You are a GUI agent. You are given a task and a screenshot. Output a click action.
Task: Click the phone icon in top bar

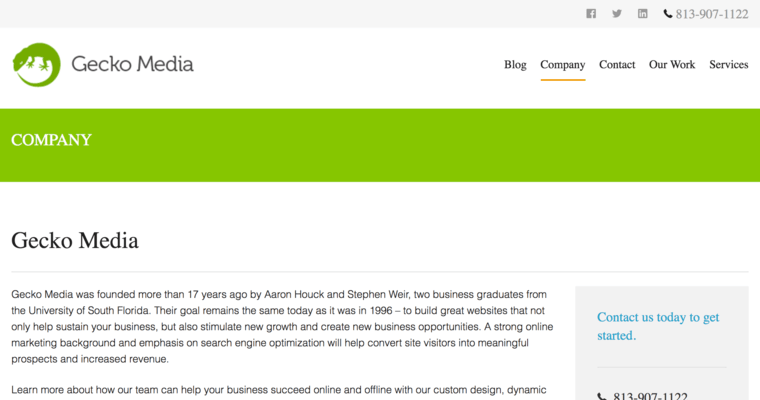668,14
